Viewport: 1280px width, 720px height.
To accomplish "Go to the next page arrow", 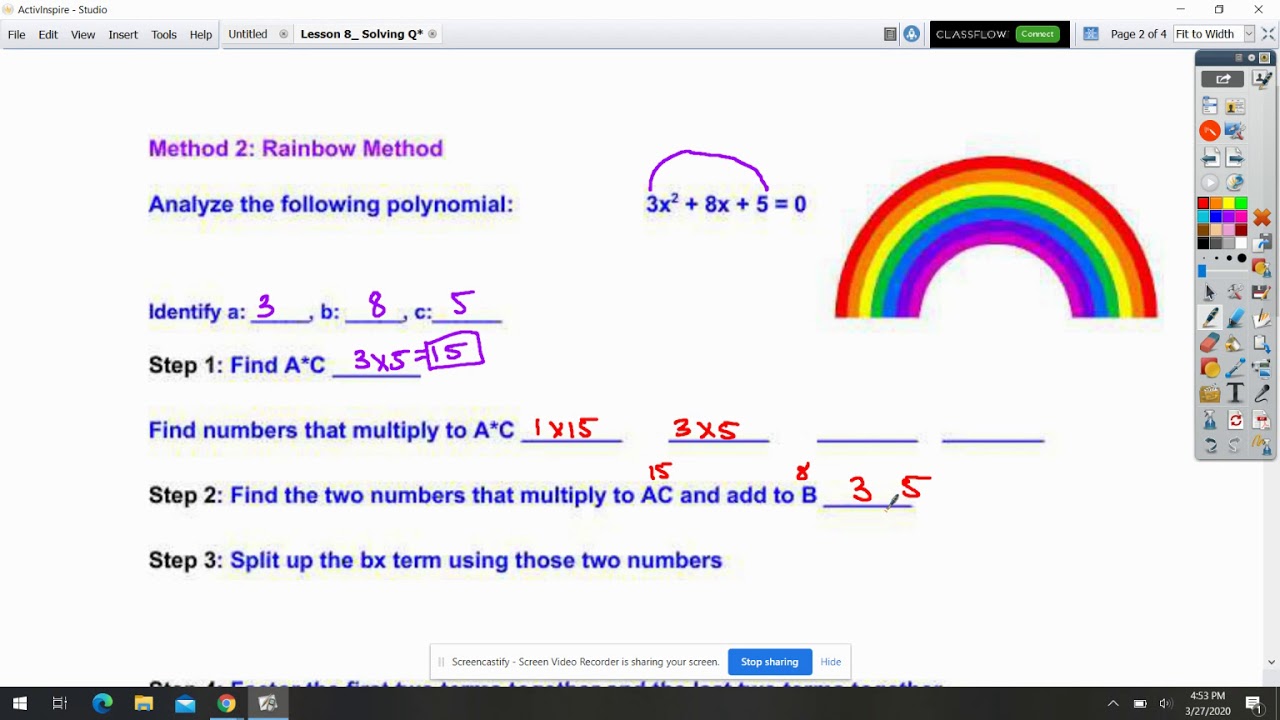I will click(x=1235, y=156).
